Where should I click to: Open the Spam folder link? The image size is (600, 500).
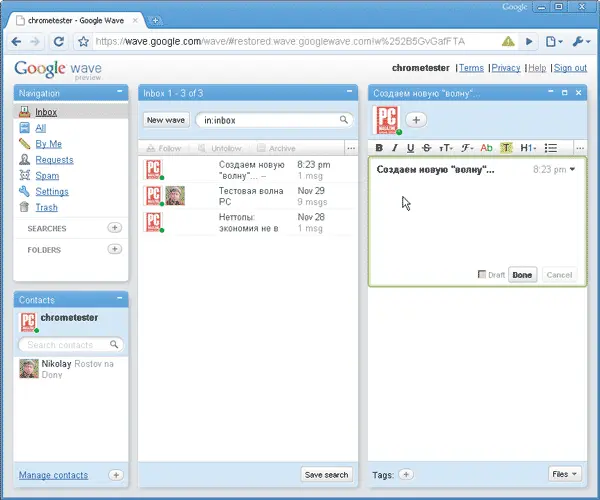click(x=47, y=176)
